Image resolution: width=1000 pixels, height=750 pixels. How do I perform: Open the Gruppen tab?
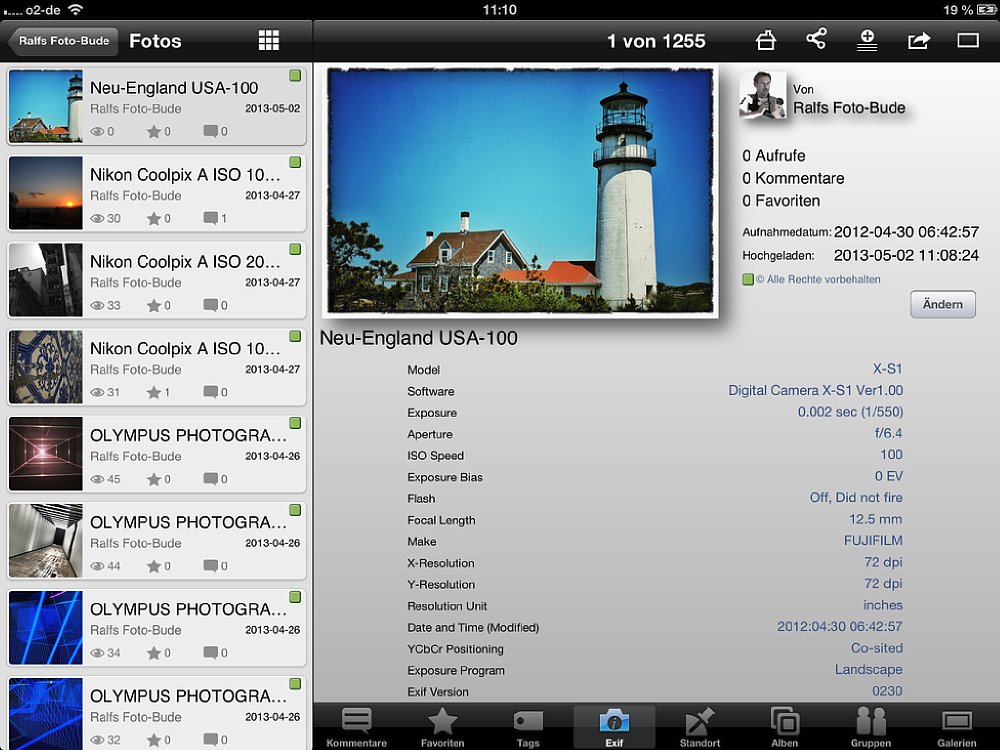(871, 727)
